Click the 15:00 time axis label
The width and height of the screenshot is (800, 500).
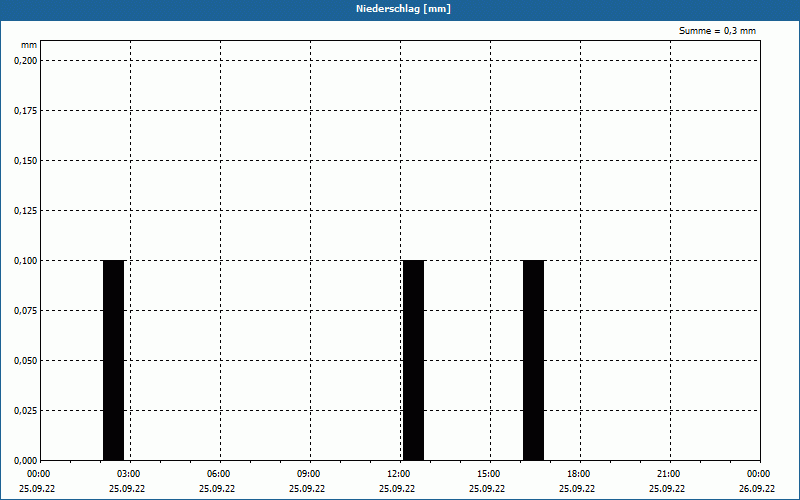489,474
